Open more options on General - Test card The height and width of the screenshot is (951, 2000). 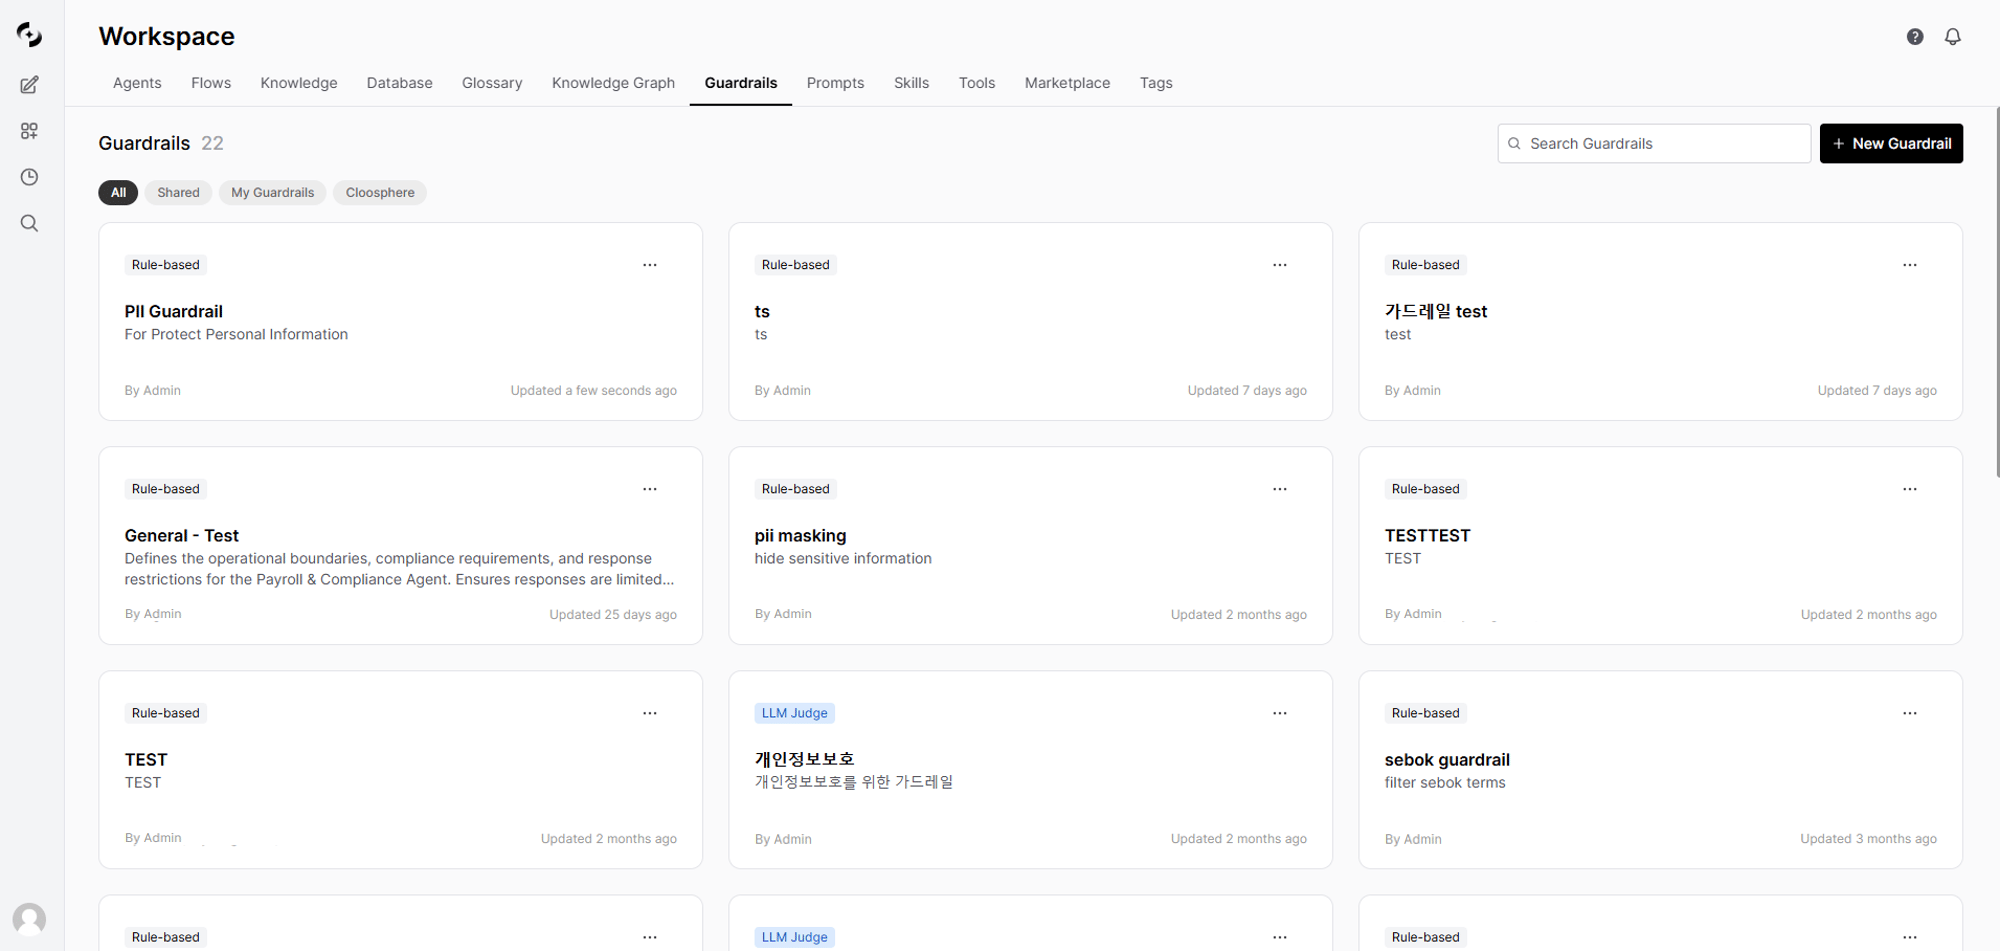[650, 489]
